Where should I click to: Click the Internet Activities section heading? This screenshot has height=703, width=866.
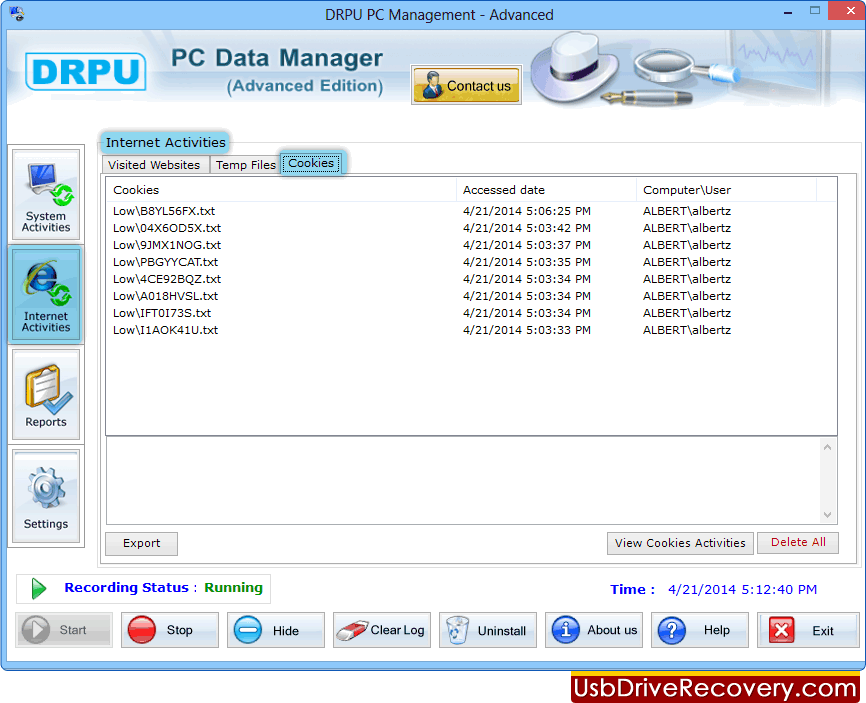click(166, 142)
